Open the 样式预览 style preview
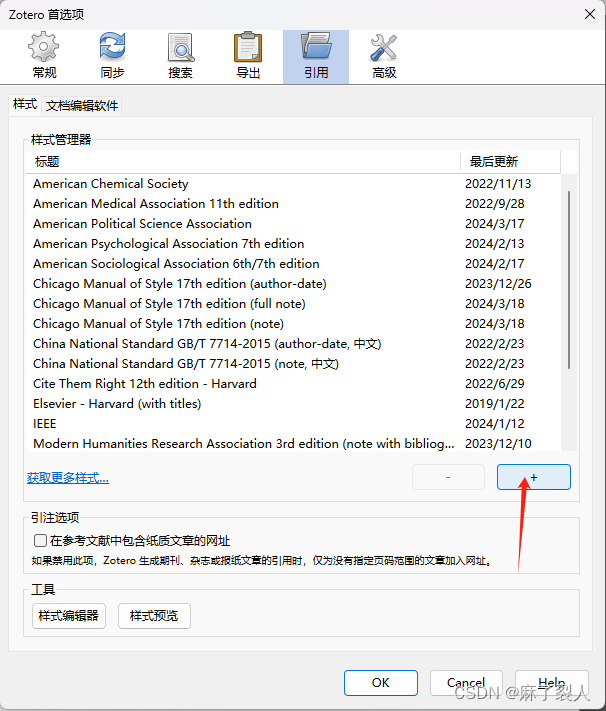The width and height of the screenshot is (606, 711). (154, 616)
